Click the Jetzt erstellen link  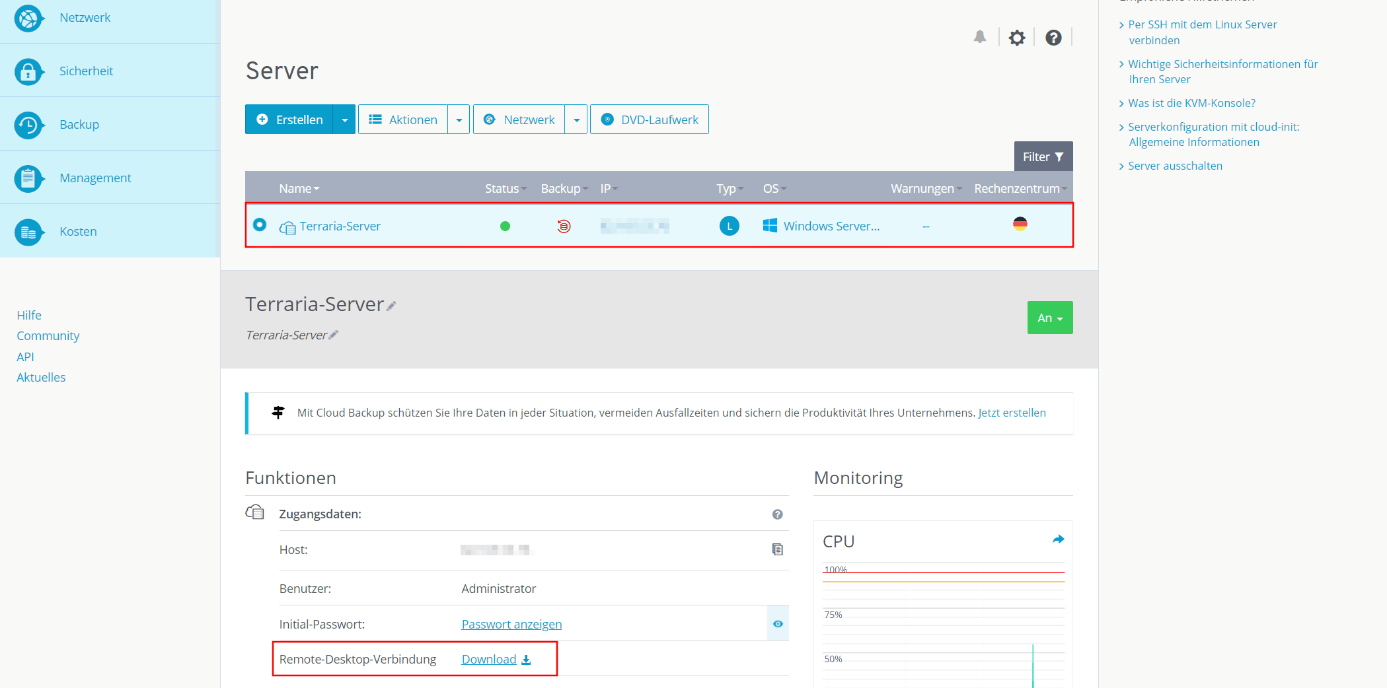point(1012,412)
